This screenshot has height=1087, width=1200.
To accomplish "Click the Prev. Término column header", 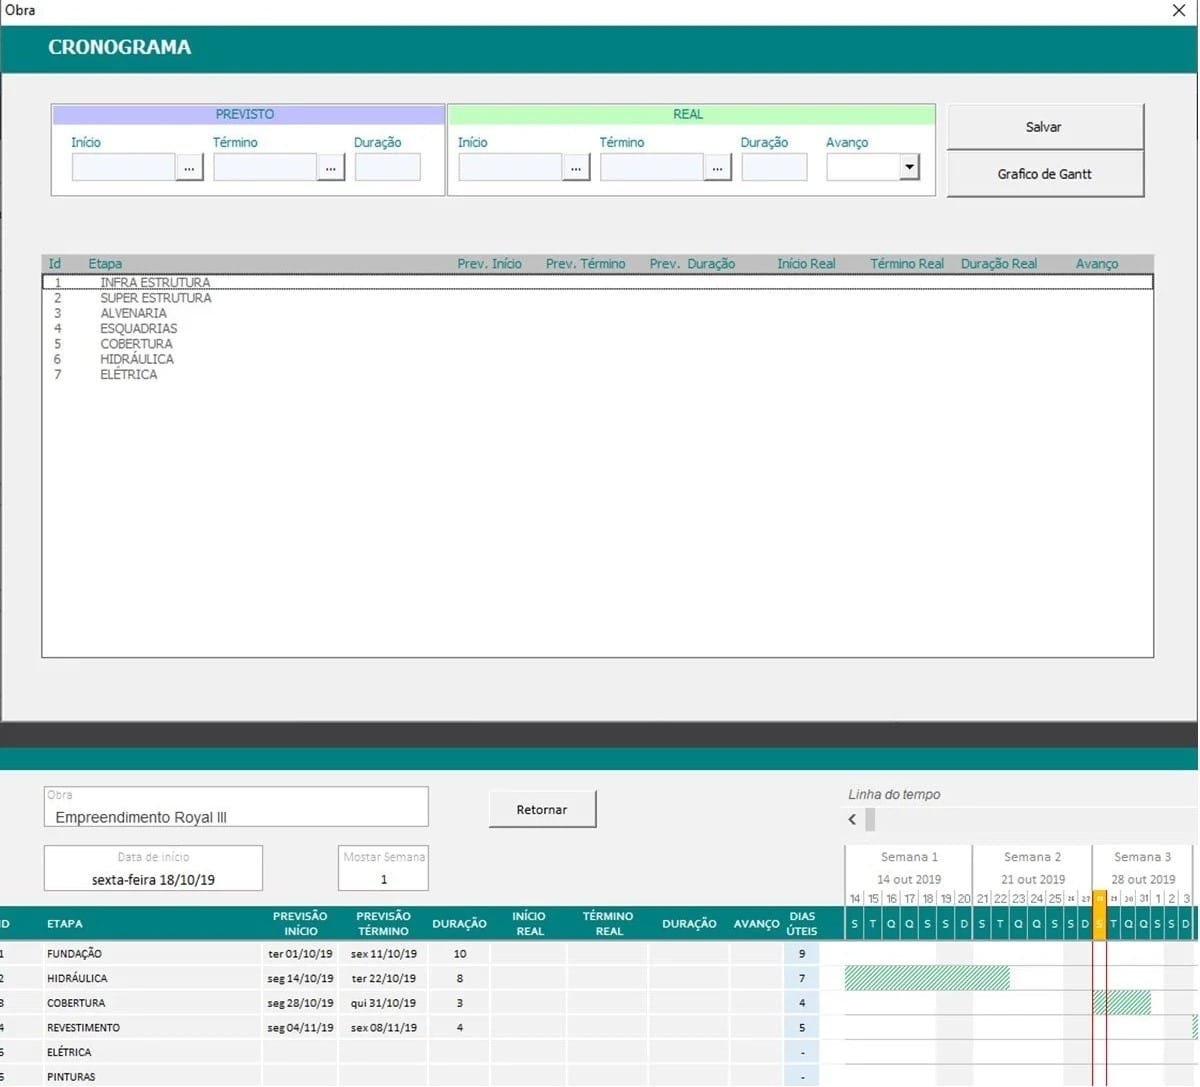I will pyautogui.click(x=585, y=264).
